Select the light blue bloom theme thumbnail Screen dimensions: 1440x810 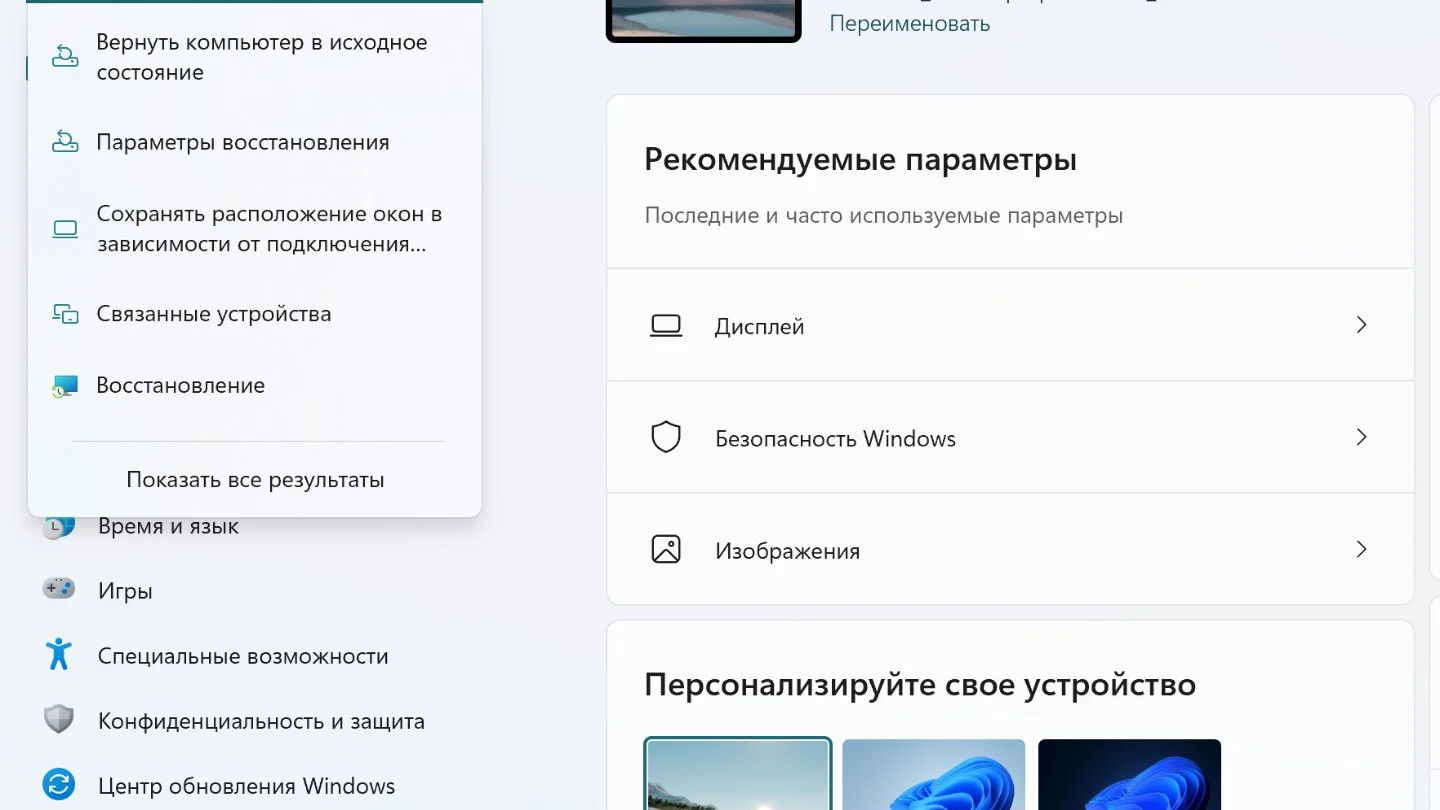(x=934, y=774)
